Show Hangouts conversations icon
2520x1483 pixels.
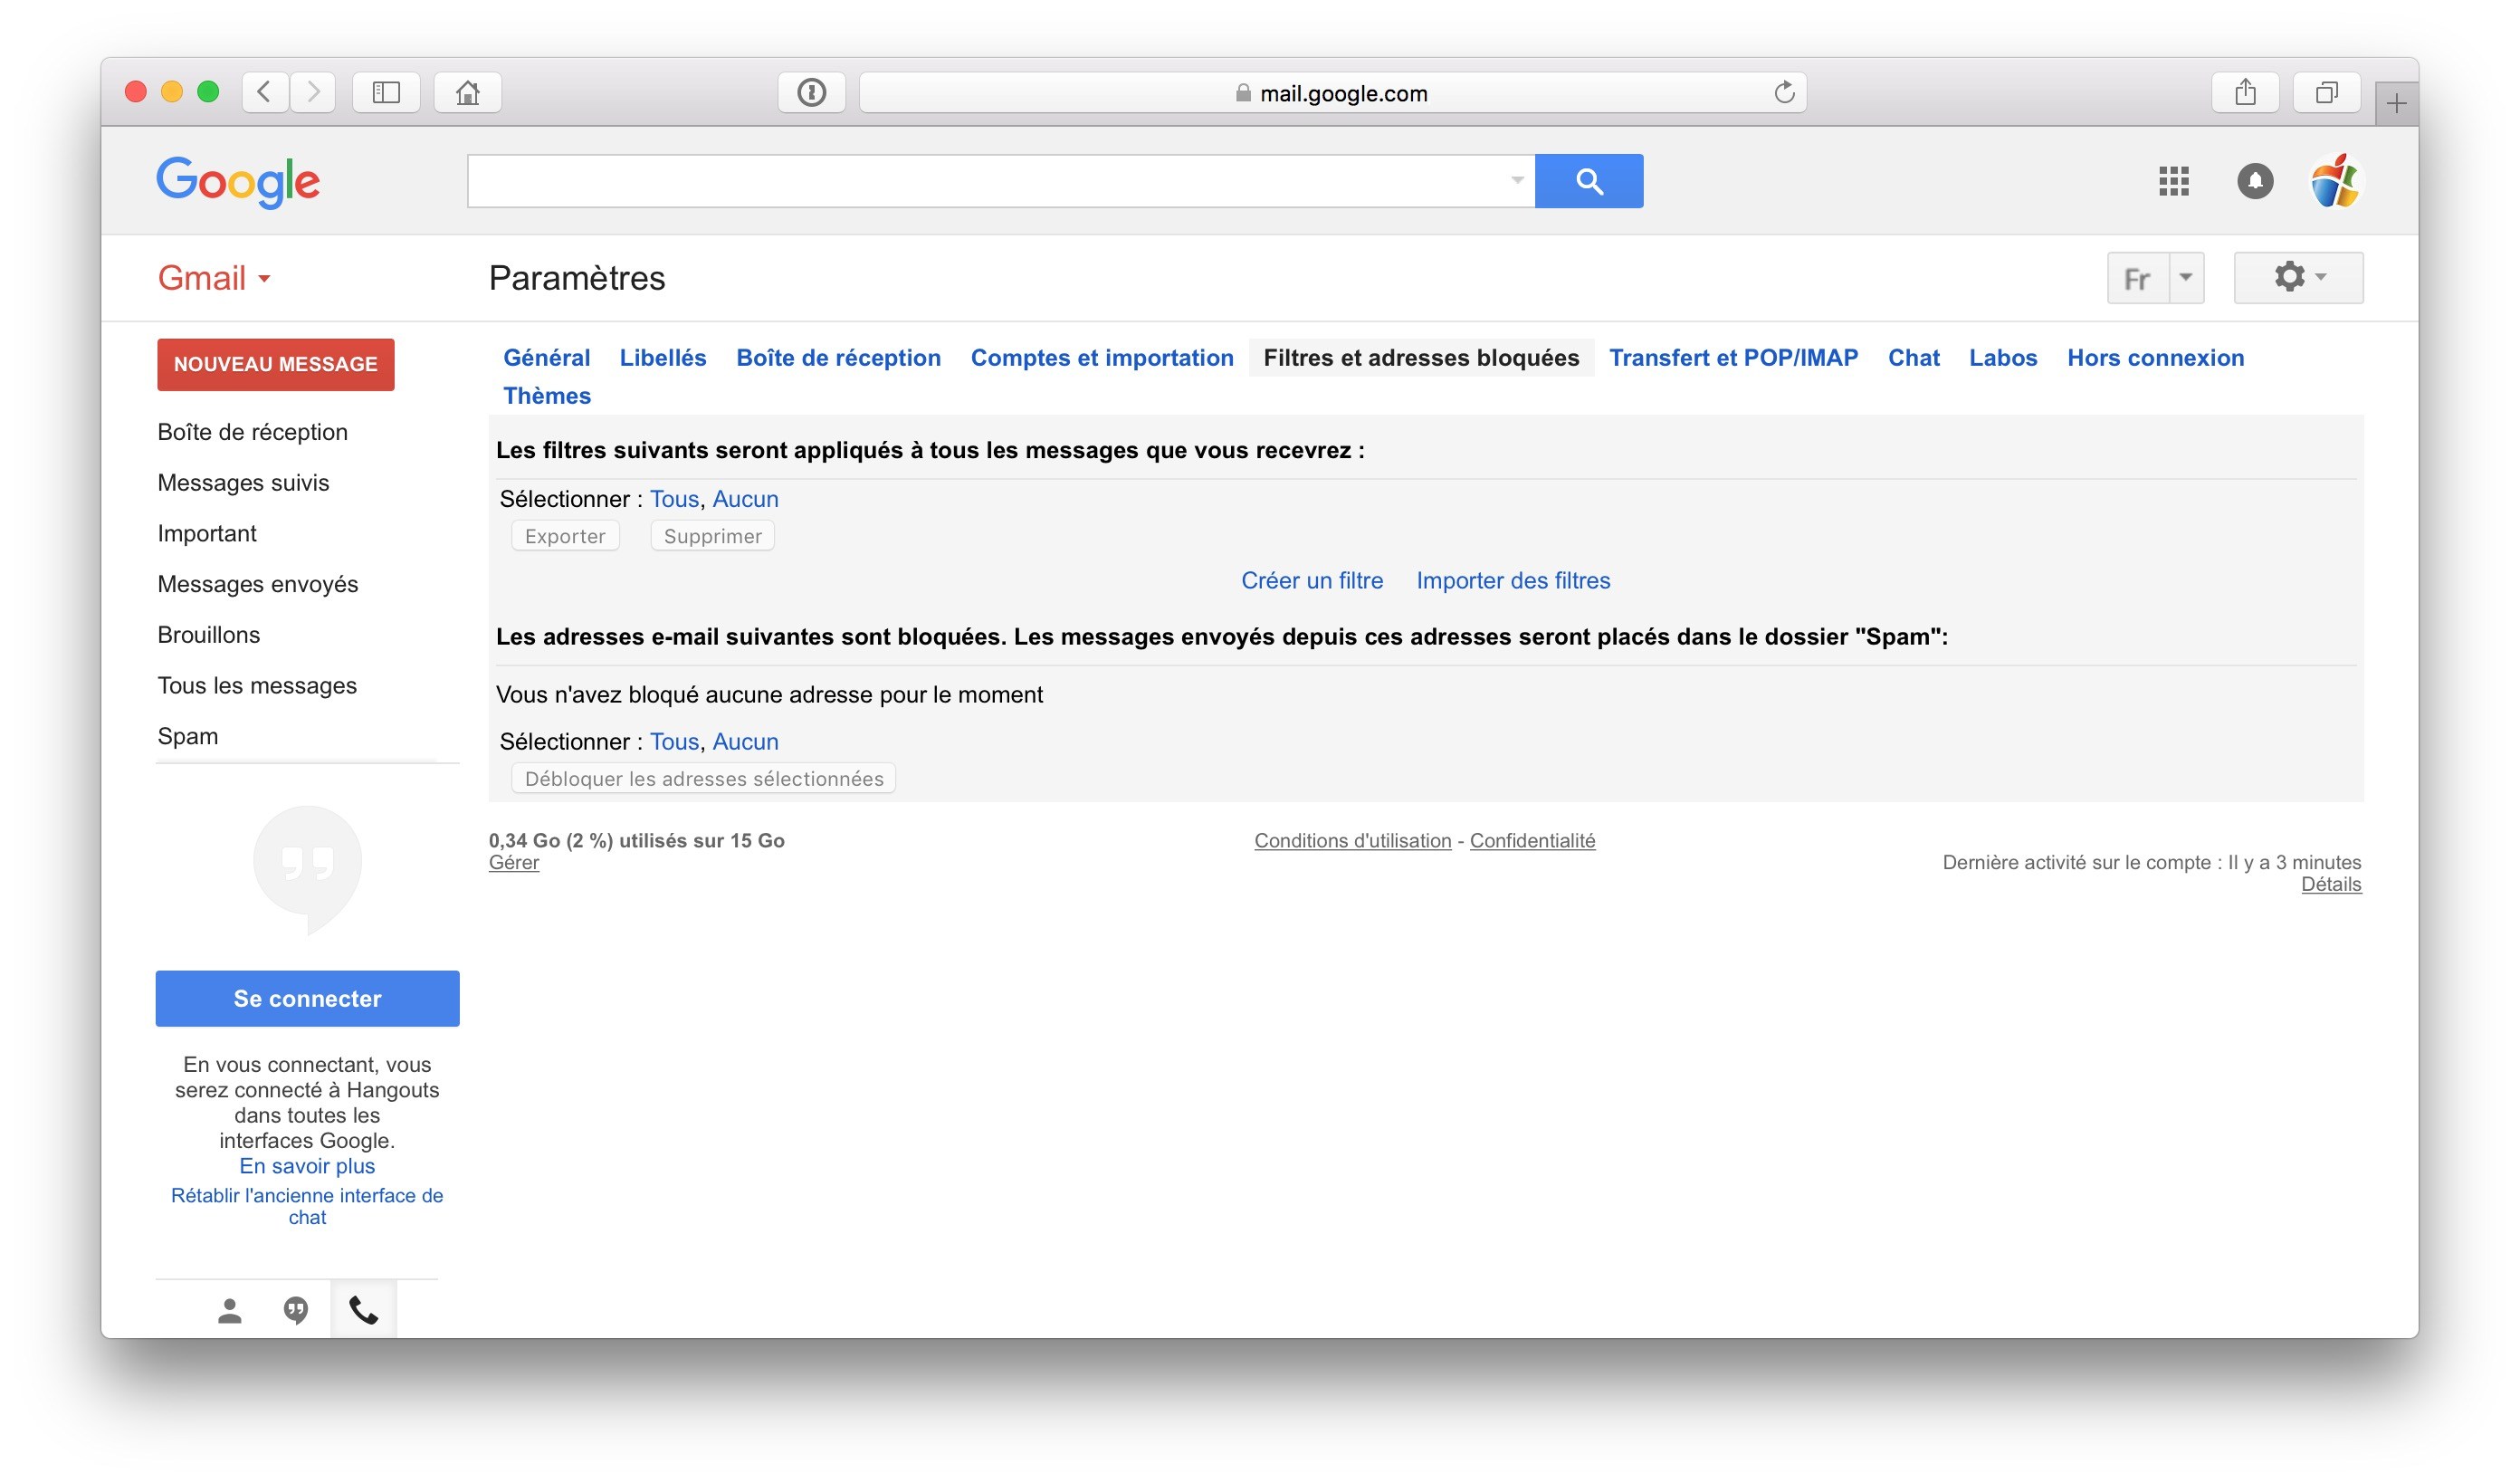tap(295, 1310)
